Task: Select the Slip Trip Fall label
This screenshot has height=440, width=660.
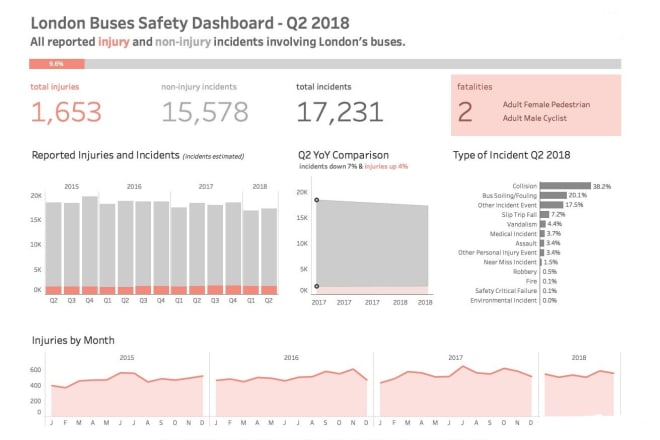Action: pyautogui.click(x=519, y=215)
